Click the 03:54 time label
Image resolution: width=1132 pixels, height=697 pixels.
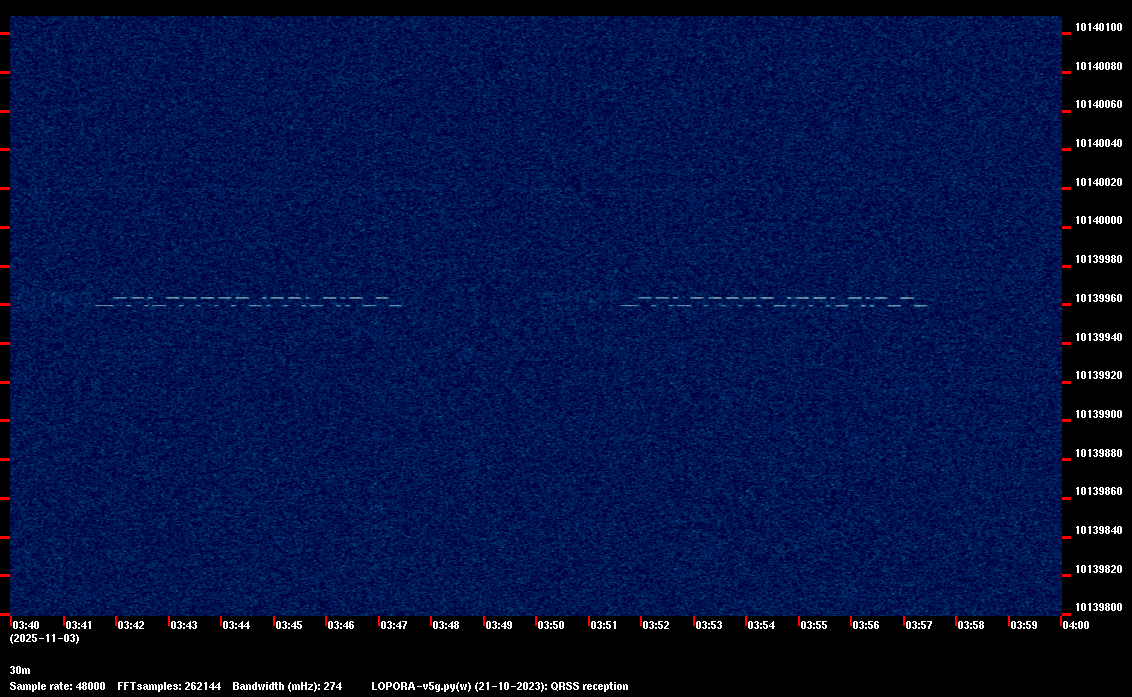click(761, 625)
